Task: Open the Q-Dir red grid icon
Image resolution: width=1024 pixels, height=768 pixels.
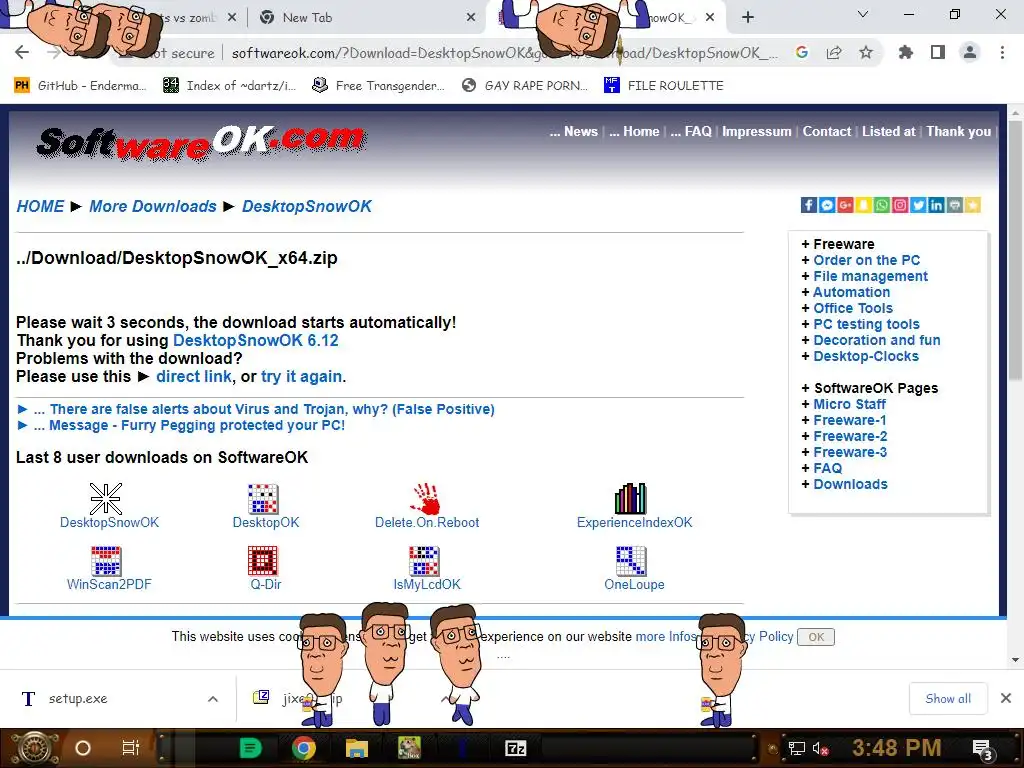Action: 263,560
